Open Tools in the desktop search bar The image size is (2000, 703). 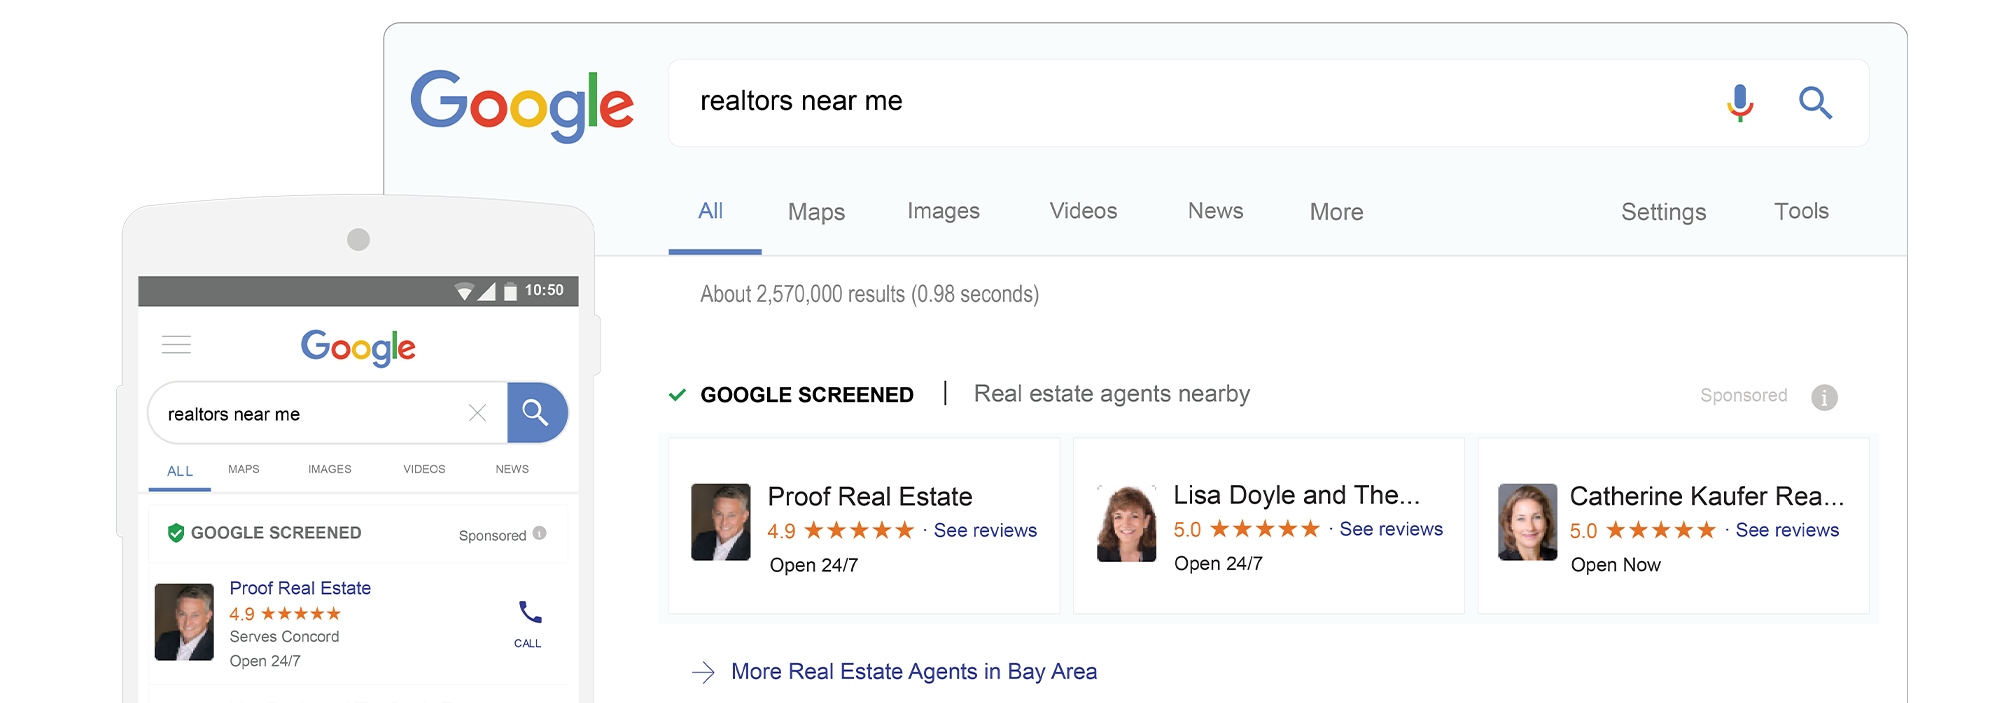coord(1801,211)
